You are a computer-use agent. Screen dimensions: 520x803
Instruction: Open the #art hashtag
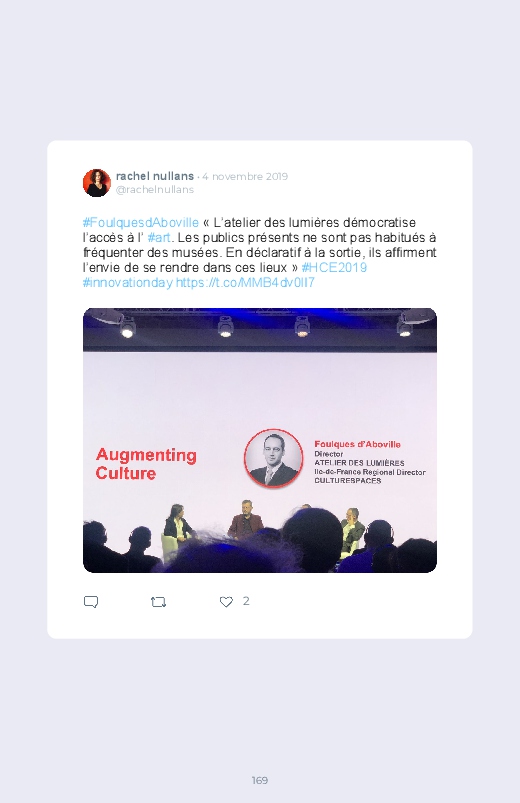159,238
